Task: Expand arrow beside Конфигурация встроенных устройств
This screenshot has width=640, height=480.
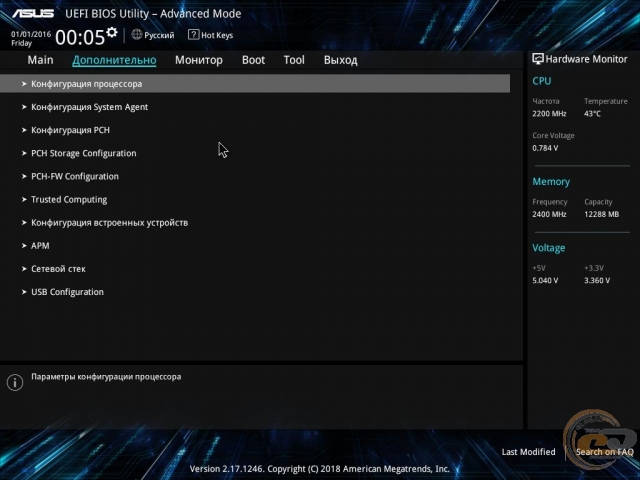Action: tap(24, 223)
